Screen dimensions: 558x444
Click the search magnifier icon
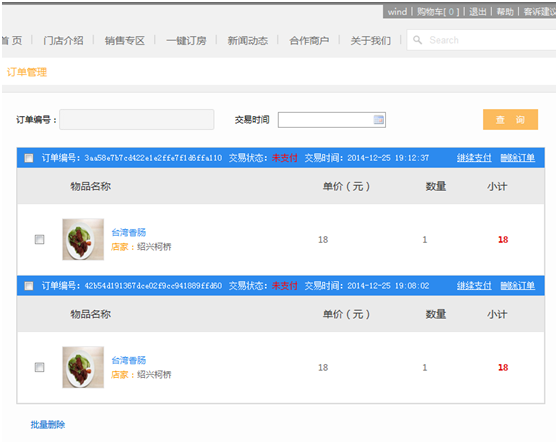(x=417, y=40)
